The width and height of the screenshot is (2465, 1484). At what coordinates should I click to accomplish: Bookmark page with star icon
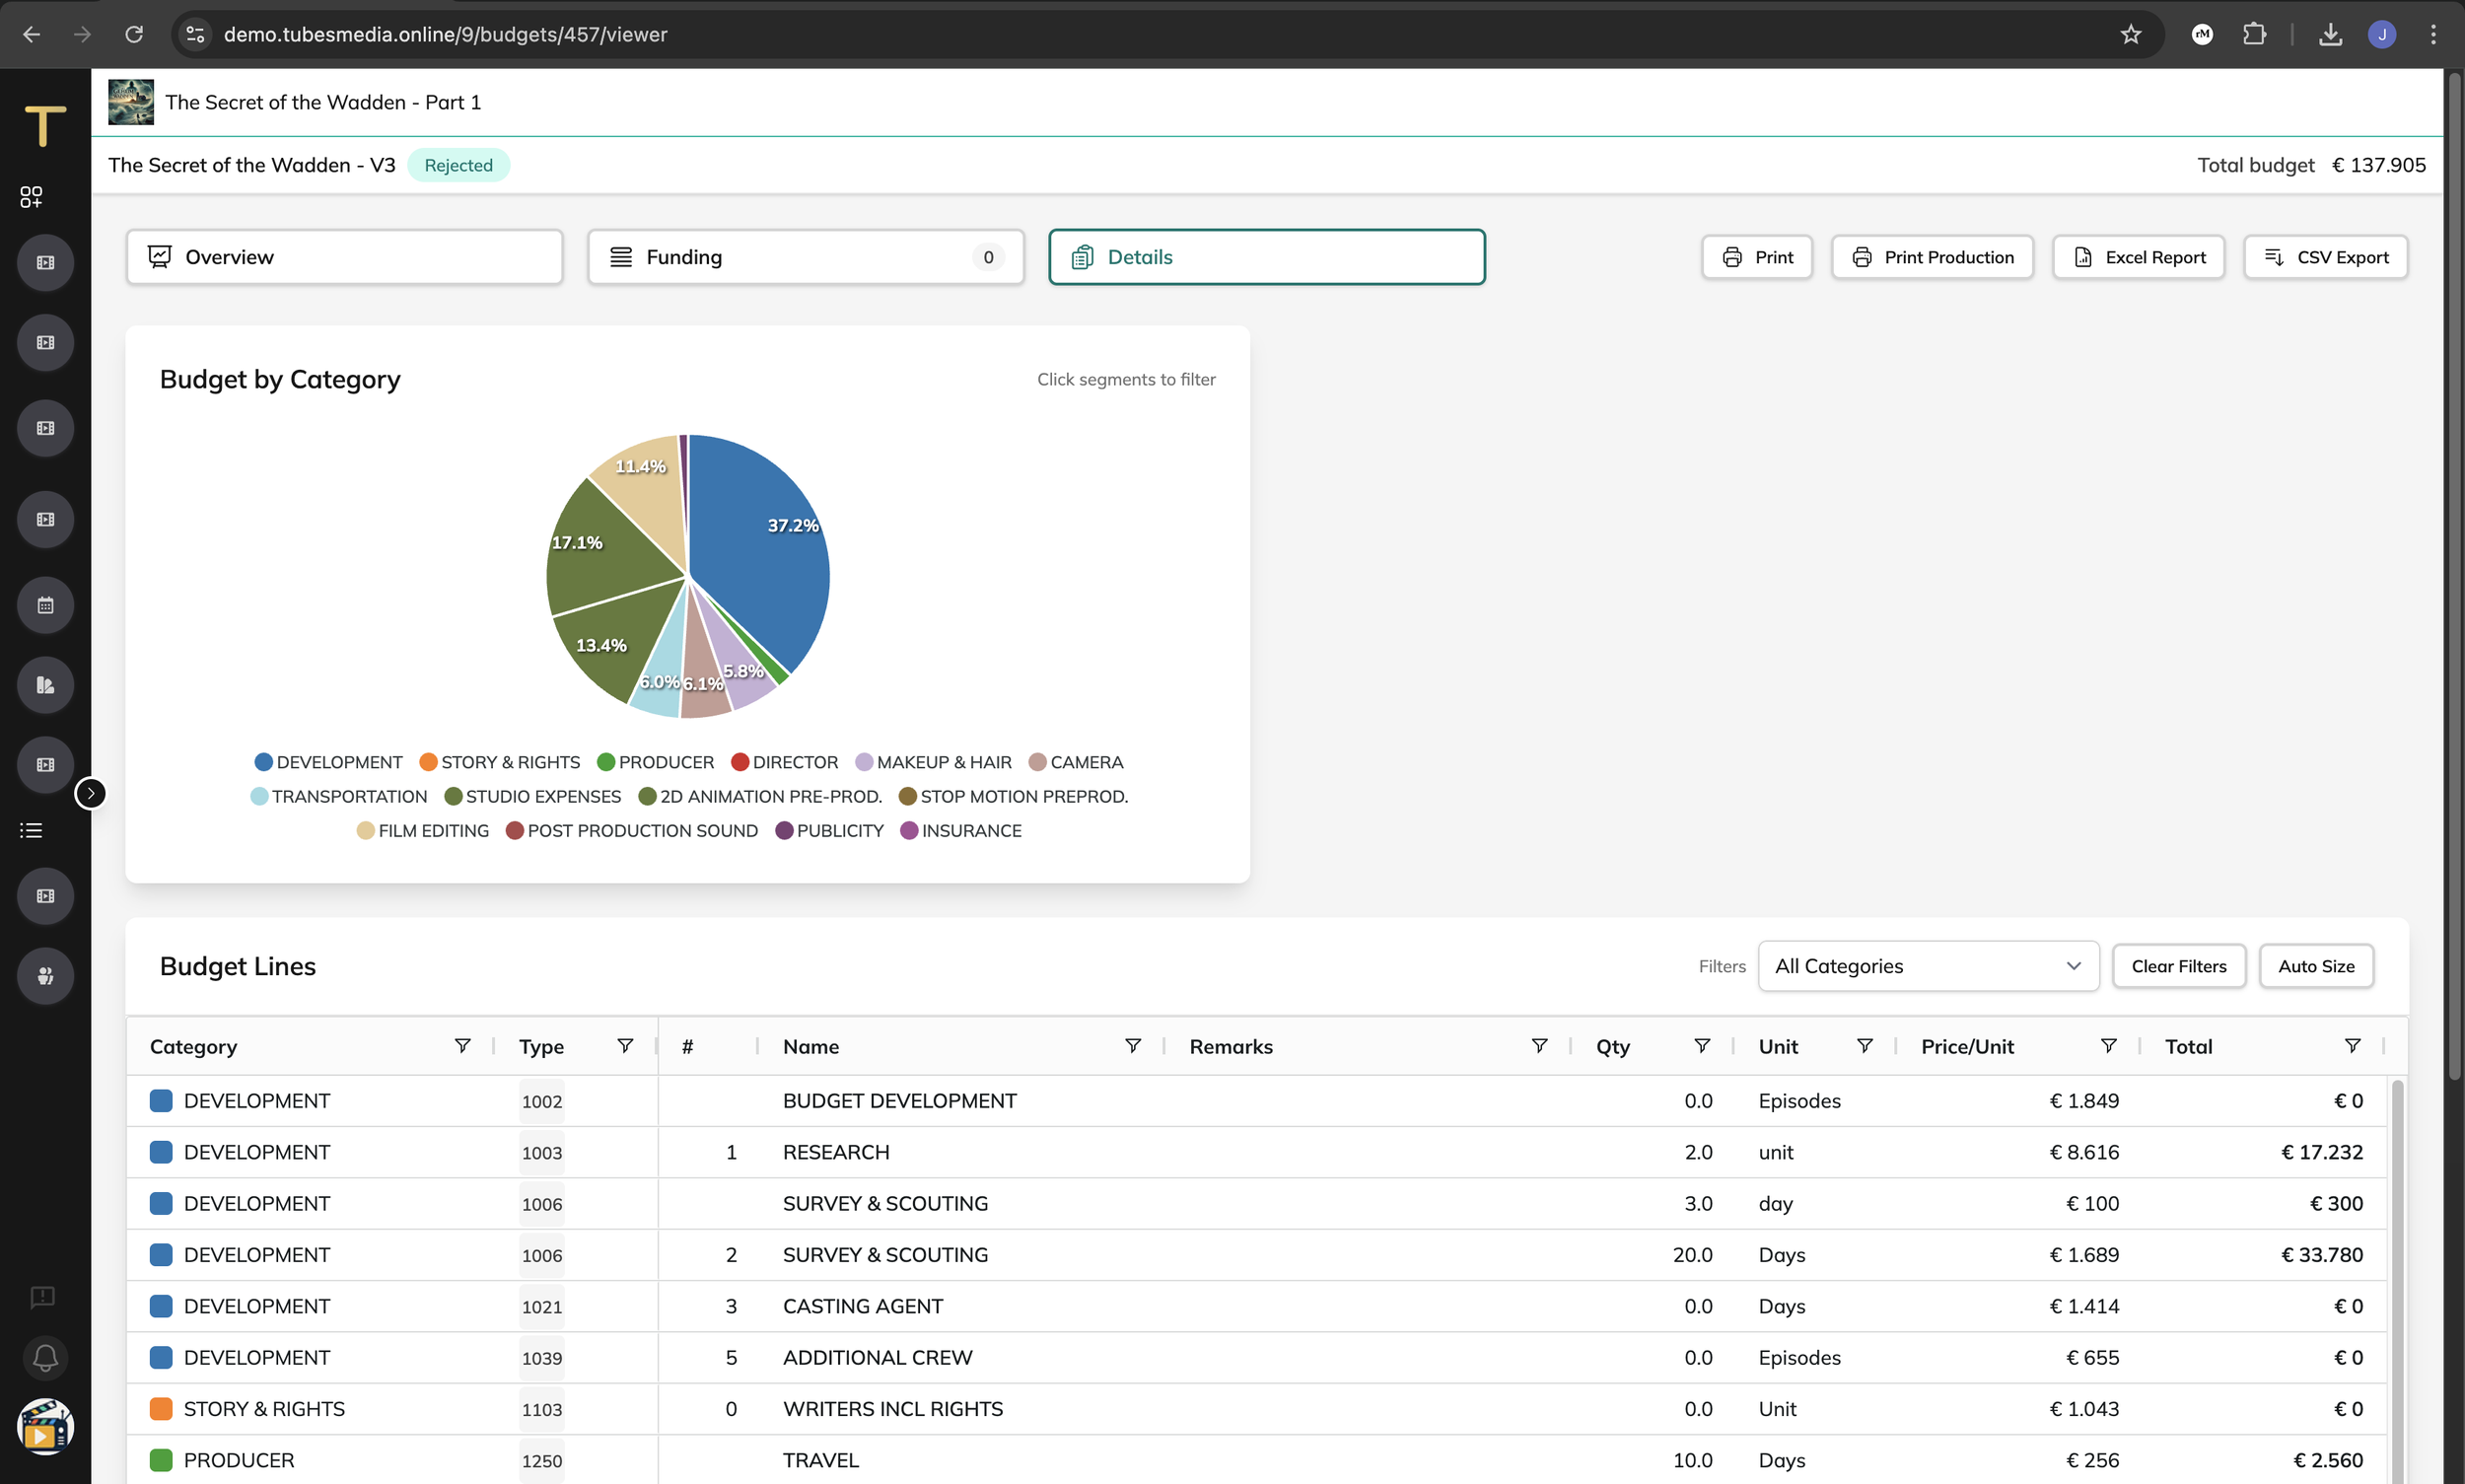pyautogui.click(x=2130, y=34)
